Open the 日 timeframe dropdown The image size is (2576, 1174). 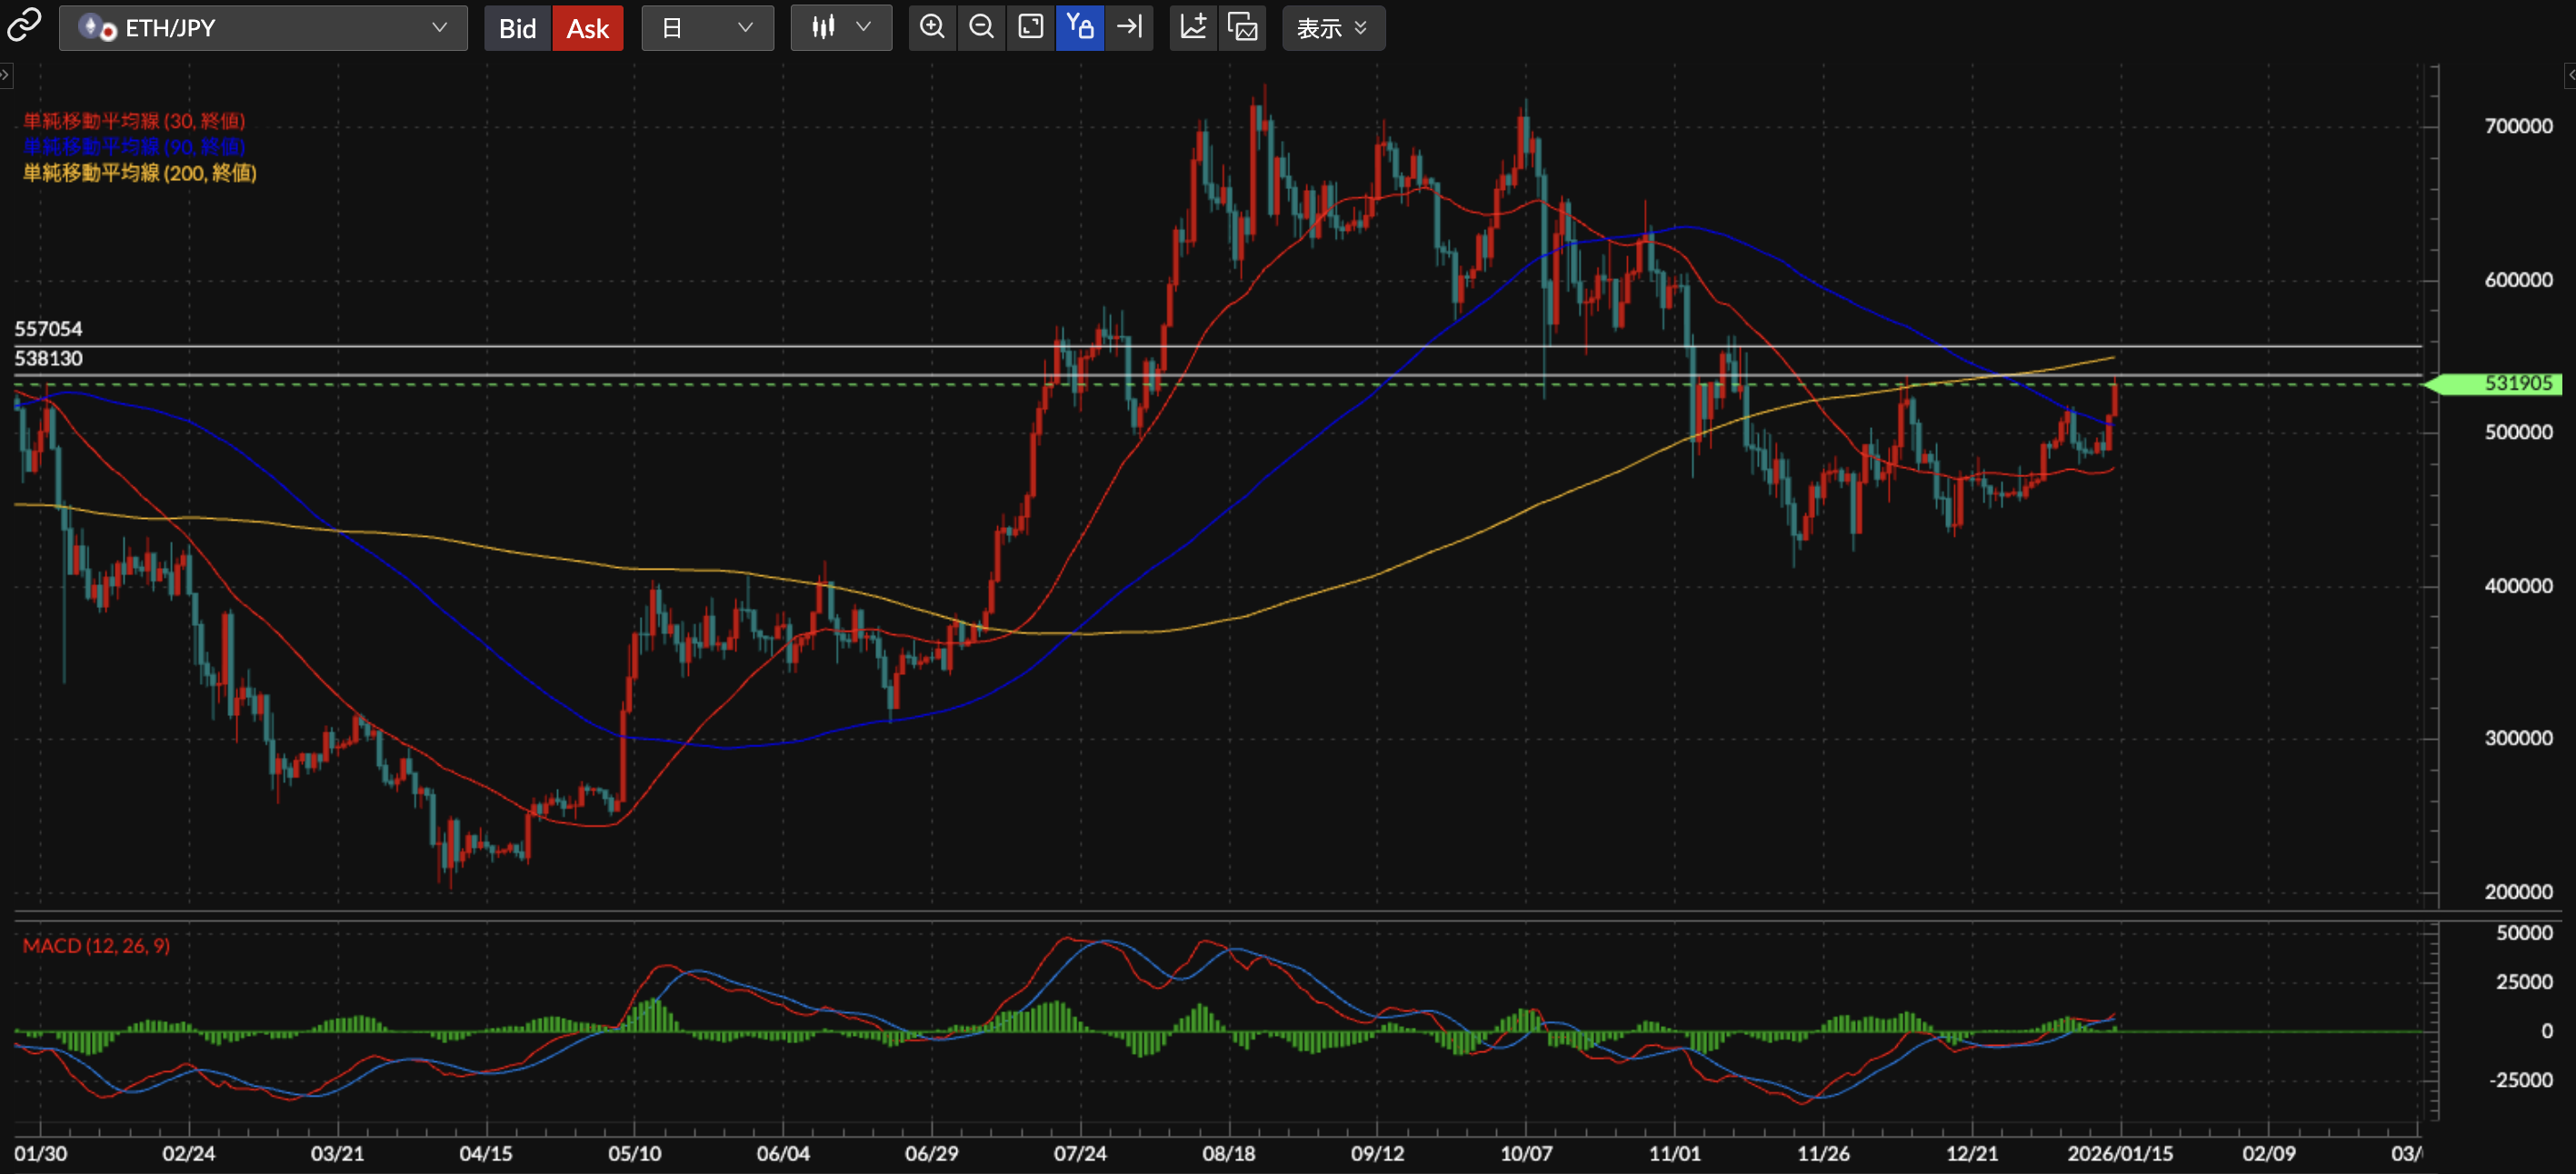click(x=707, y=28)
